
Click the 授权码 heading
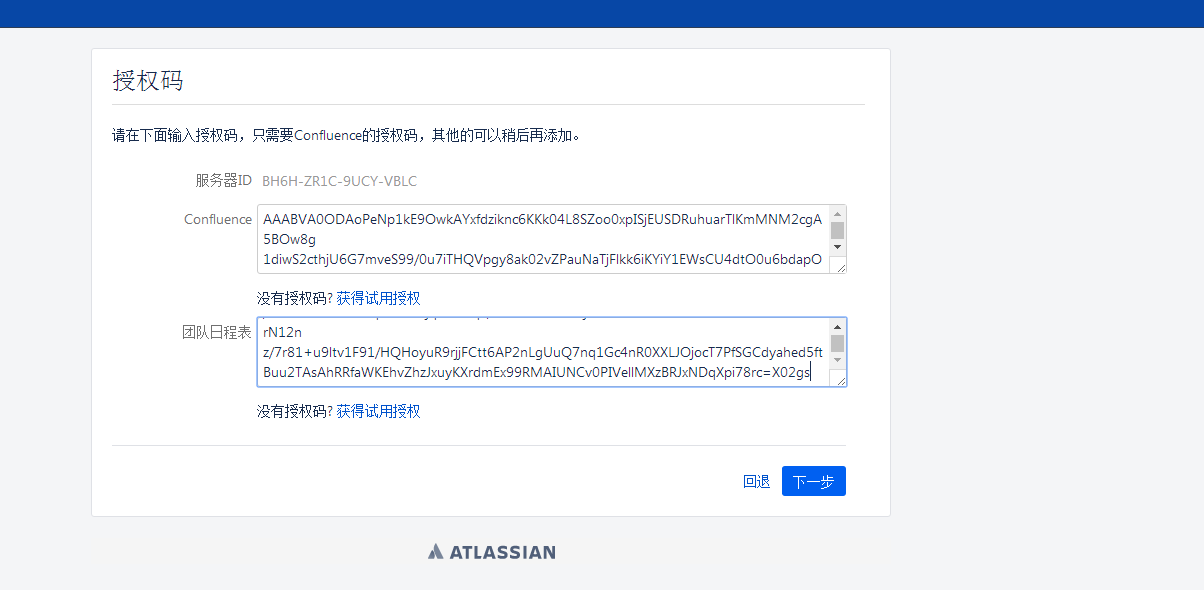[x=147, y=81]
